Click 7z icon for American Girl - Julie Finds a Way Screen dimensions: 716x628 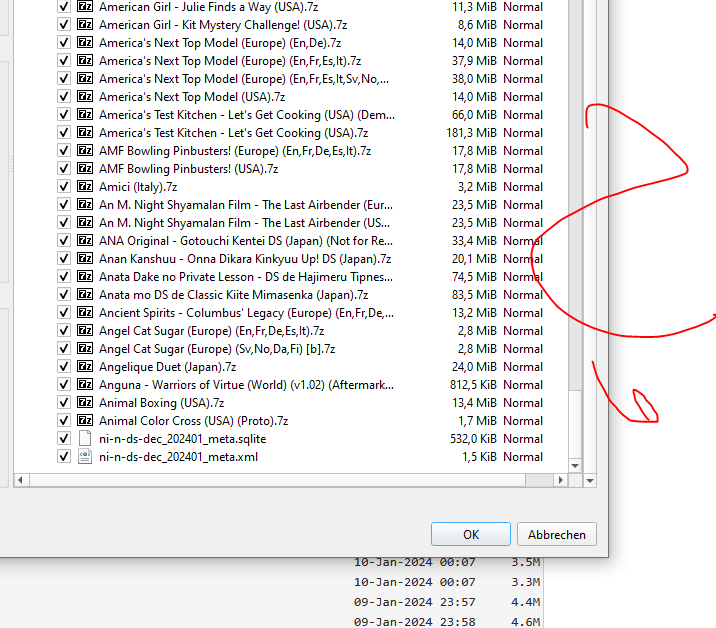pyautogui.click(x=85, y=6)
